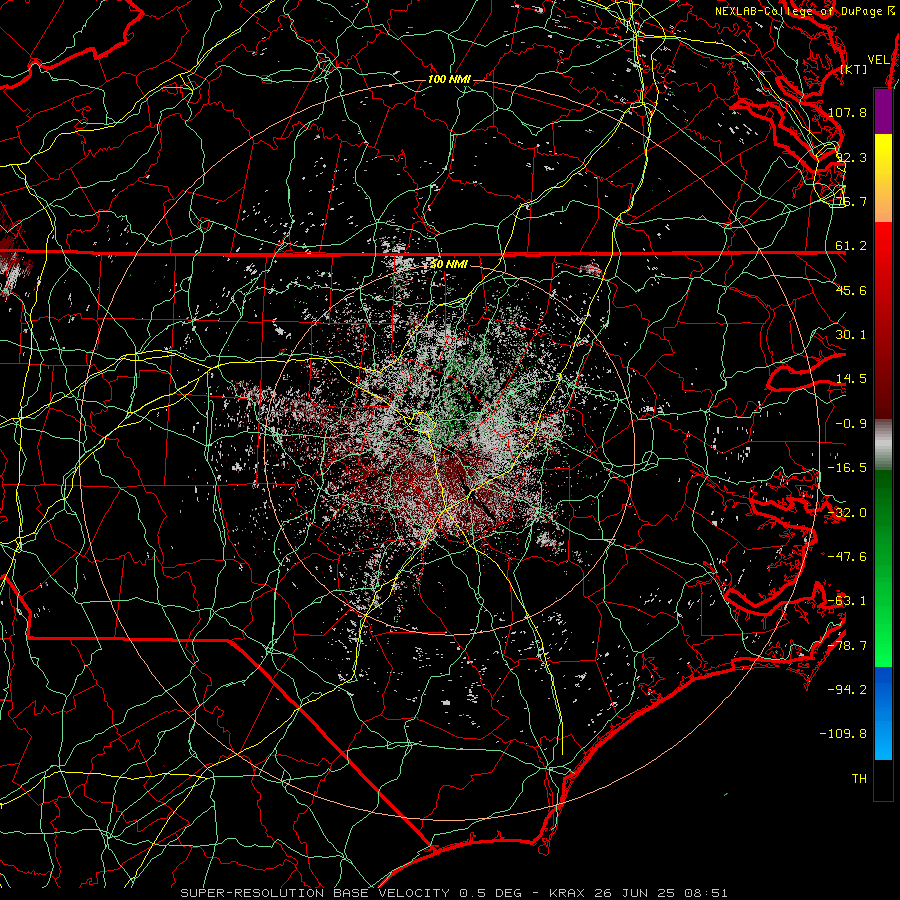Viewport: 900px width, 900px height.
Task: Click the TH legend label
Action: point(859,779)
